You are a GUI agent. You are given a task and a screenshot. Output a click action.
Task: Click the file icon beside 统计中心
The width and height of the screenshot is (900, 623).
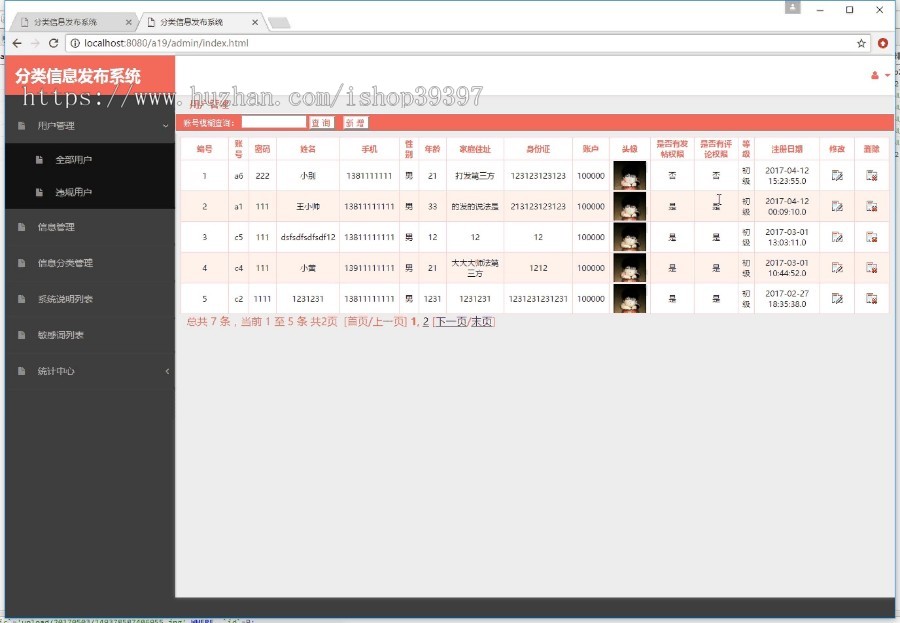21,371
